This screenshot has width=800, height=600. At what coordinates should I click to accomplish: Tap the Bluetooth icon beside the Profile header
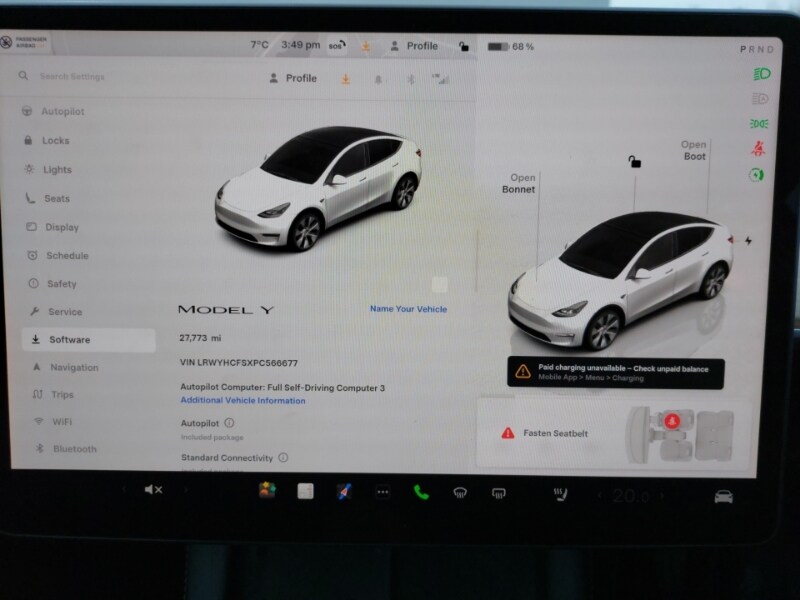point(411,77)
